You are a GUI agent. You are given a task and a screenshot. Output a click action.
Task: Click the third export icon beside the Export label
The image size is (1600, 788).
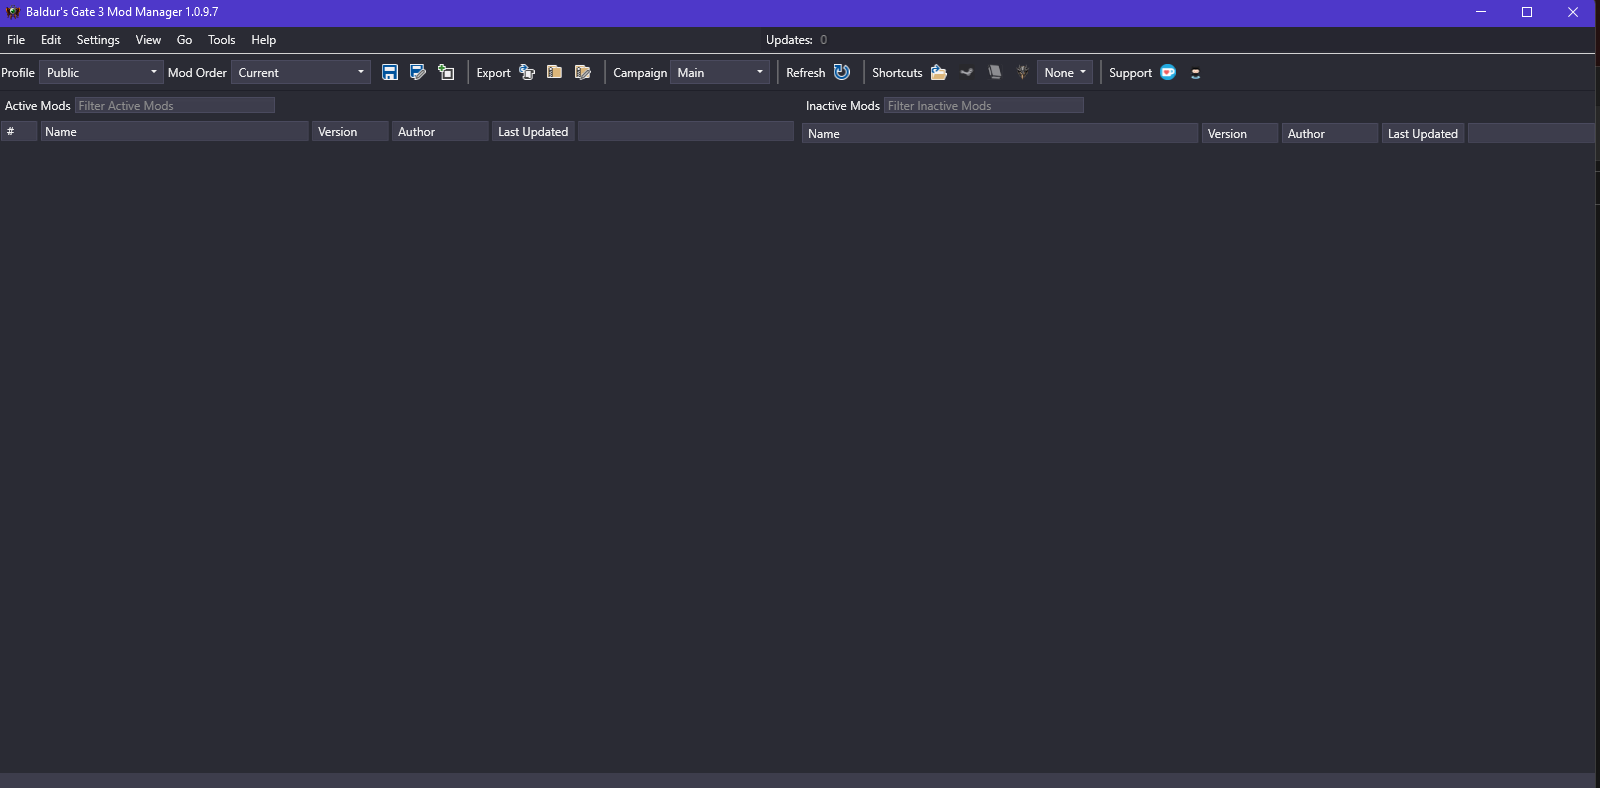[583, 72]
